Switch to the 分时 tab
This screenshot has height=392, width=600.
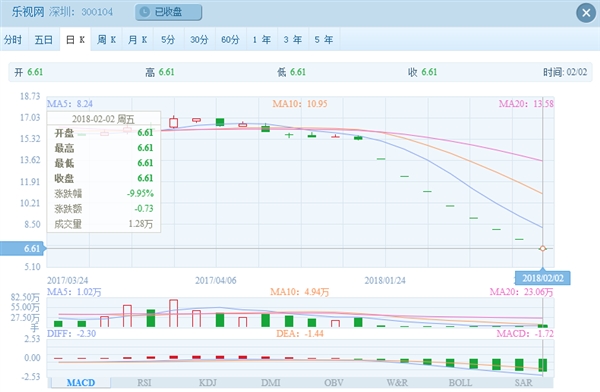pos(13,39)
